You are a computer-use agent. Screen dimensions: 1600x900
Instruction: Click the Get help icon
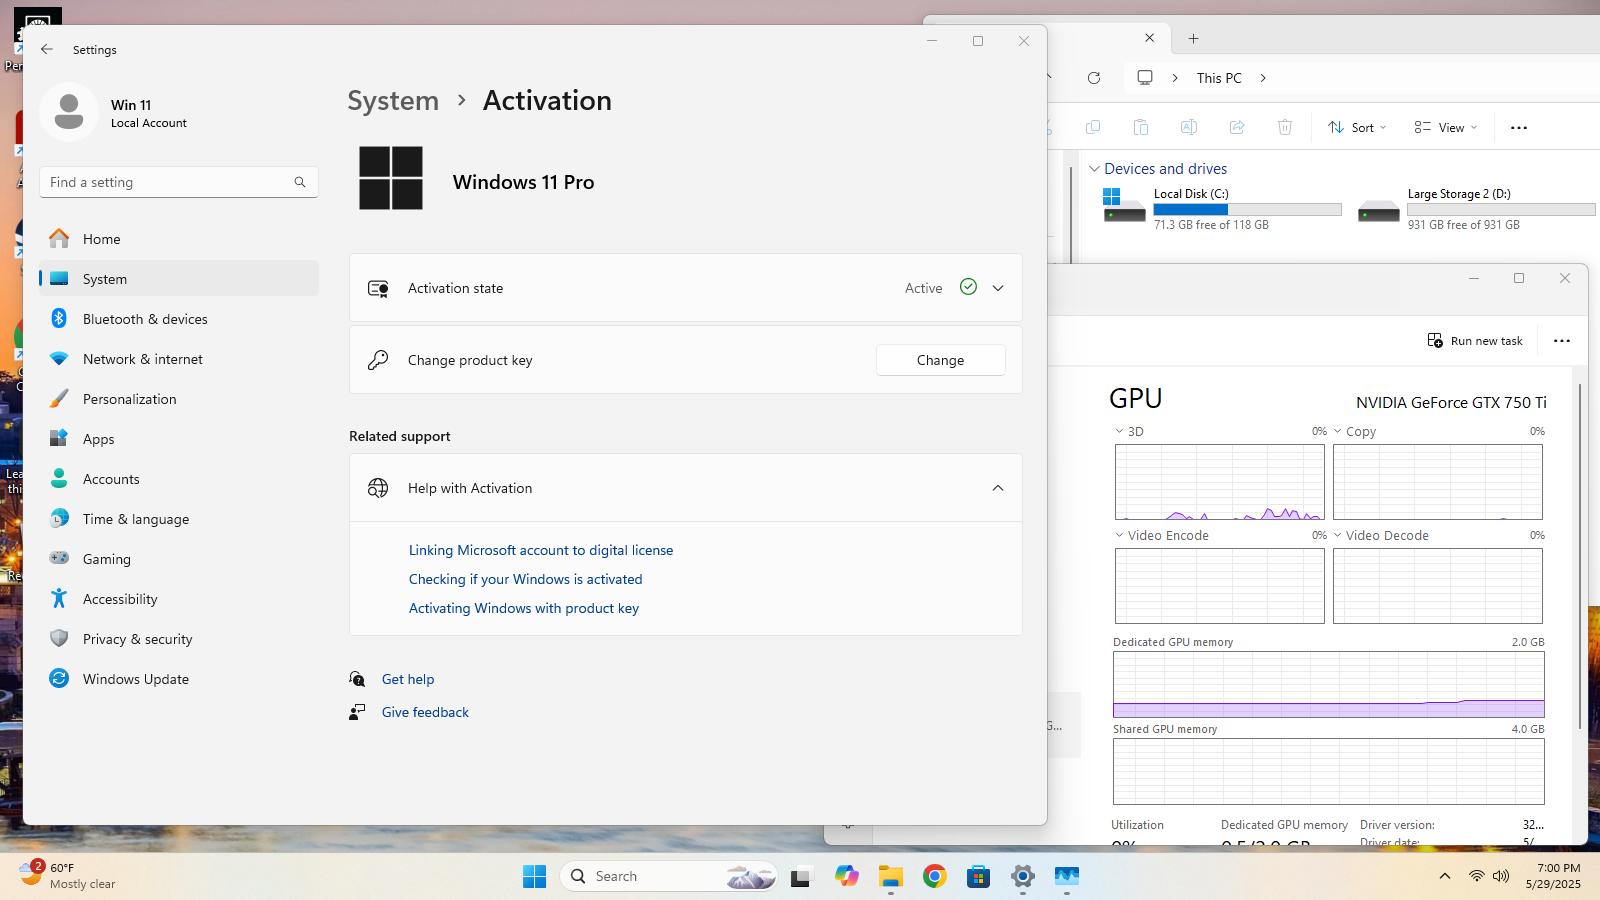[357, 679]
